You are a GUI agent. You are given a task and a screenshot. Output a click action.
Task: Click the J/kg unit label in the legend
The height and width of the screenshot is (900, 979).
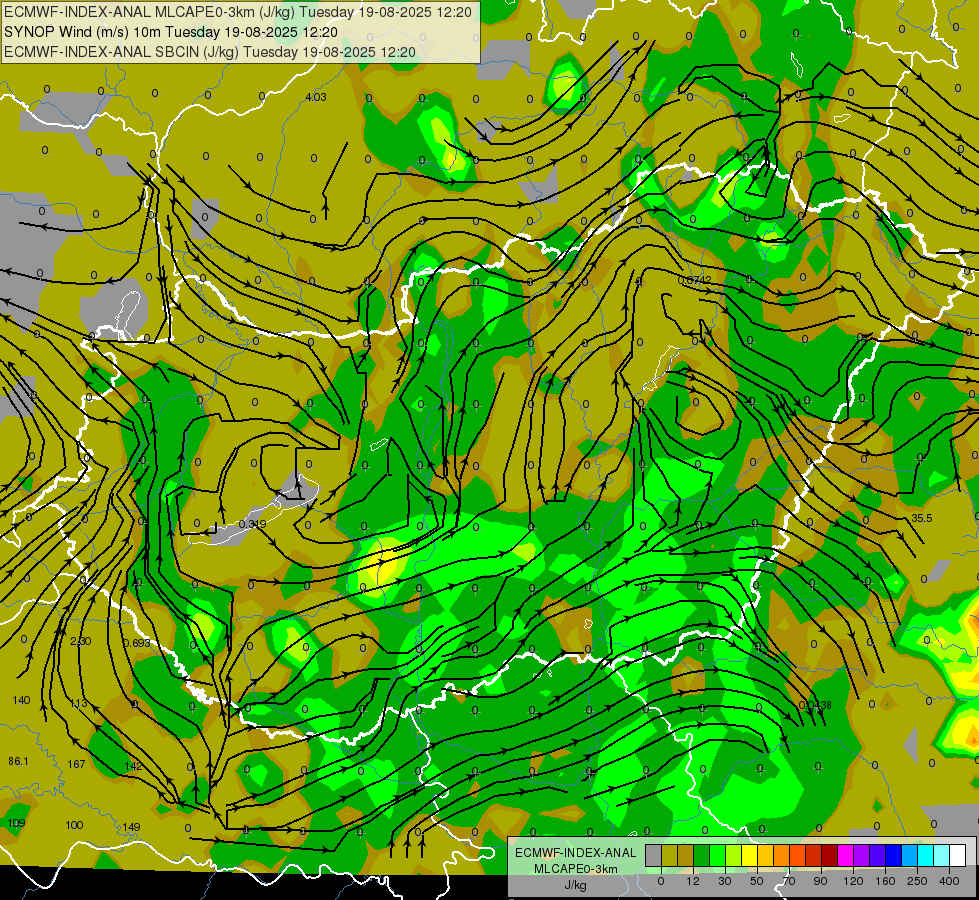(x=576, y=885)
